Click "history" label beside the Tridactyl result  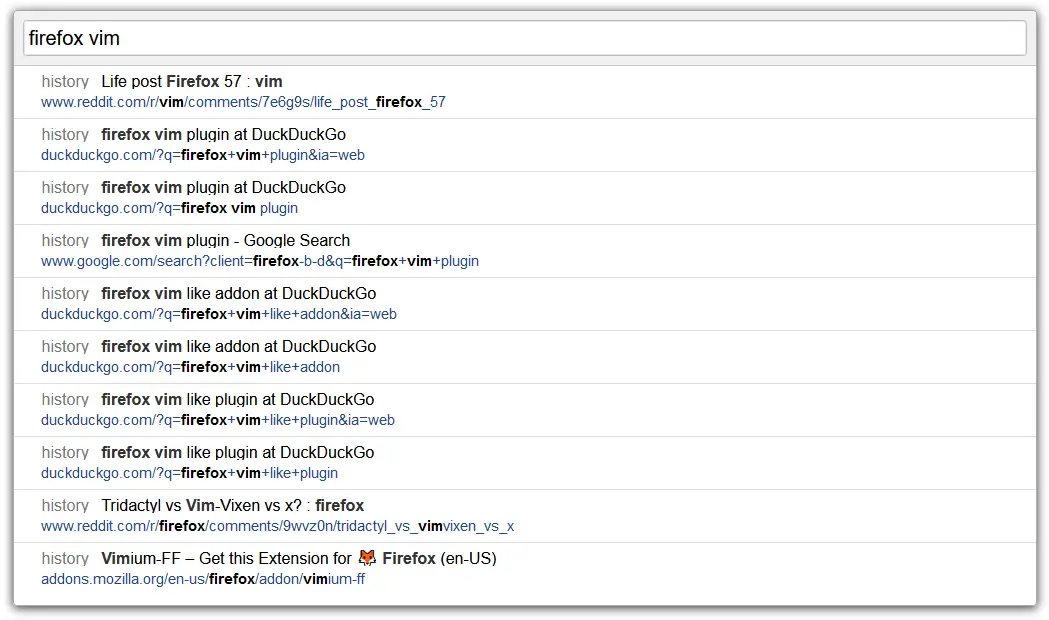(65, 506)
